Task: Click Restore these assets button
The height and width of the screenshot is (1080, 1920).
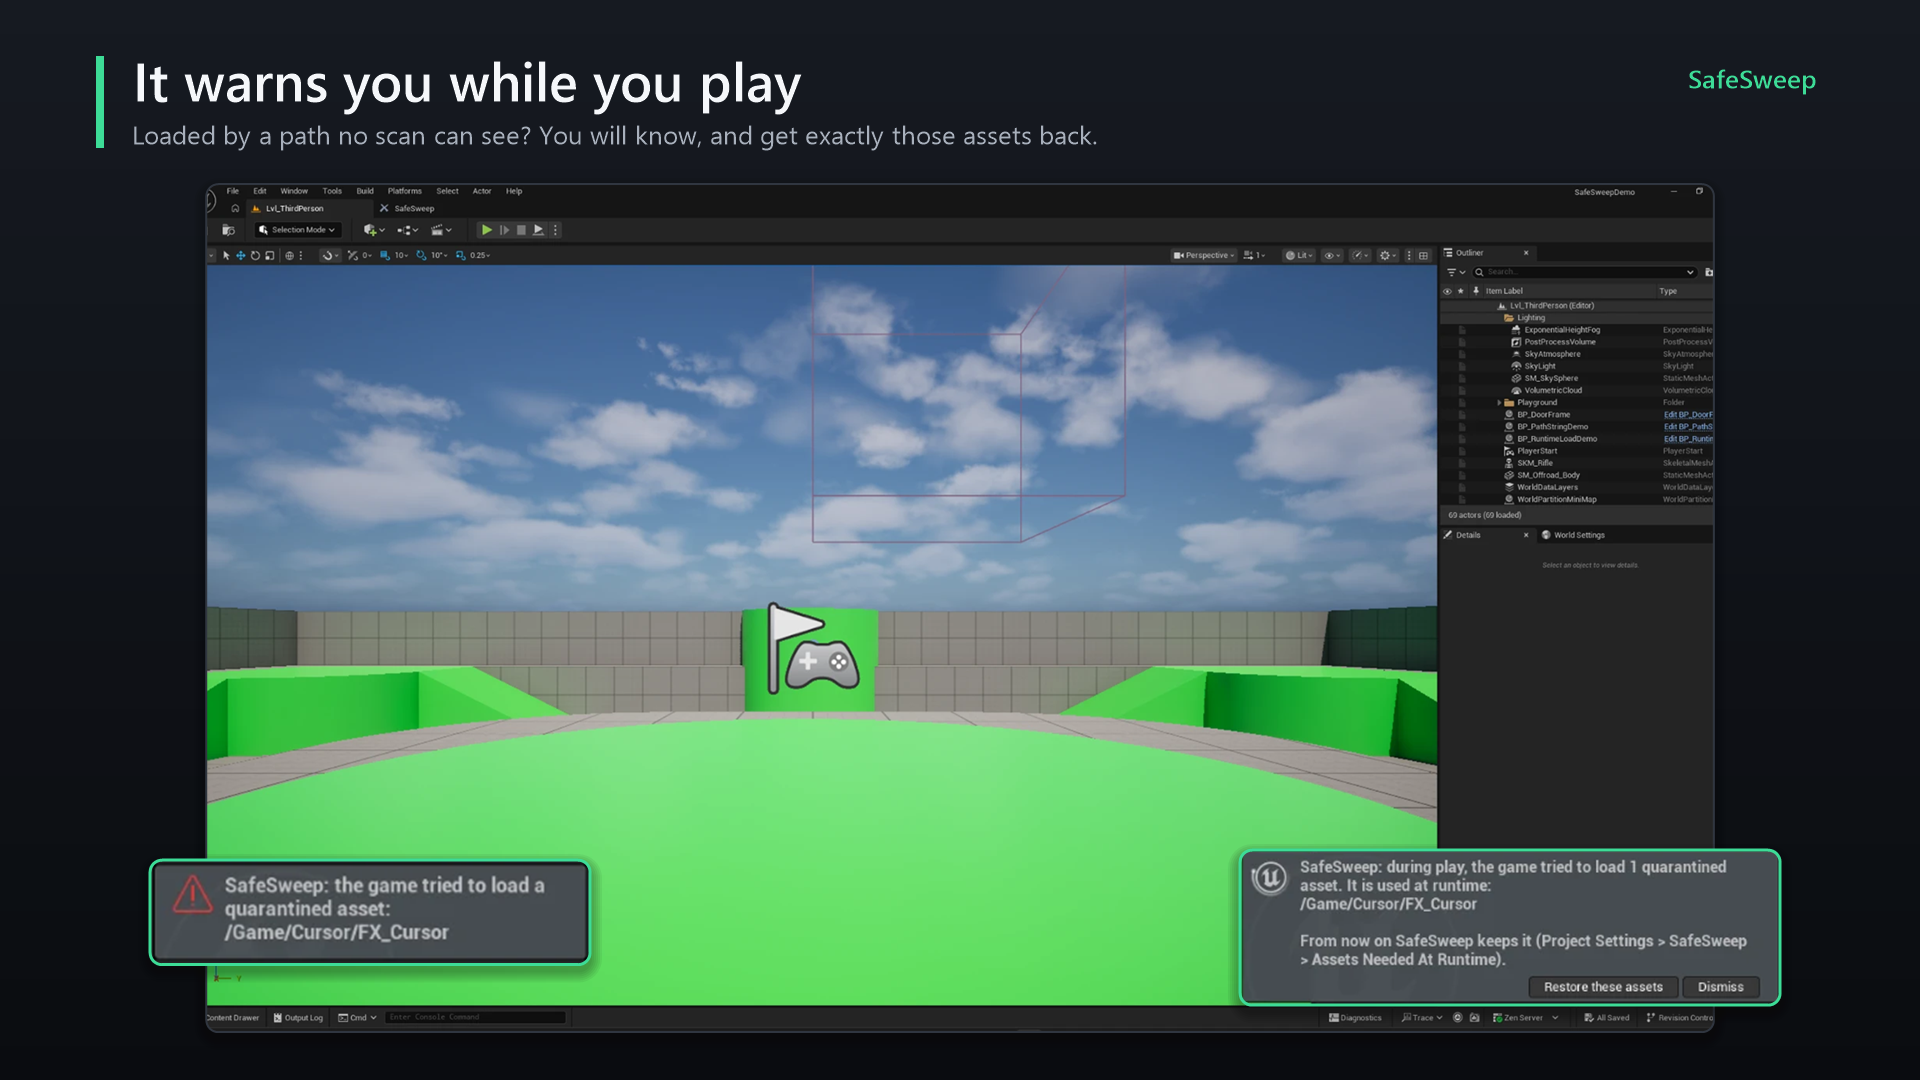Action: click(x=1603, y=987)
